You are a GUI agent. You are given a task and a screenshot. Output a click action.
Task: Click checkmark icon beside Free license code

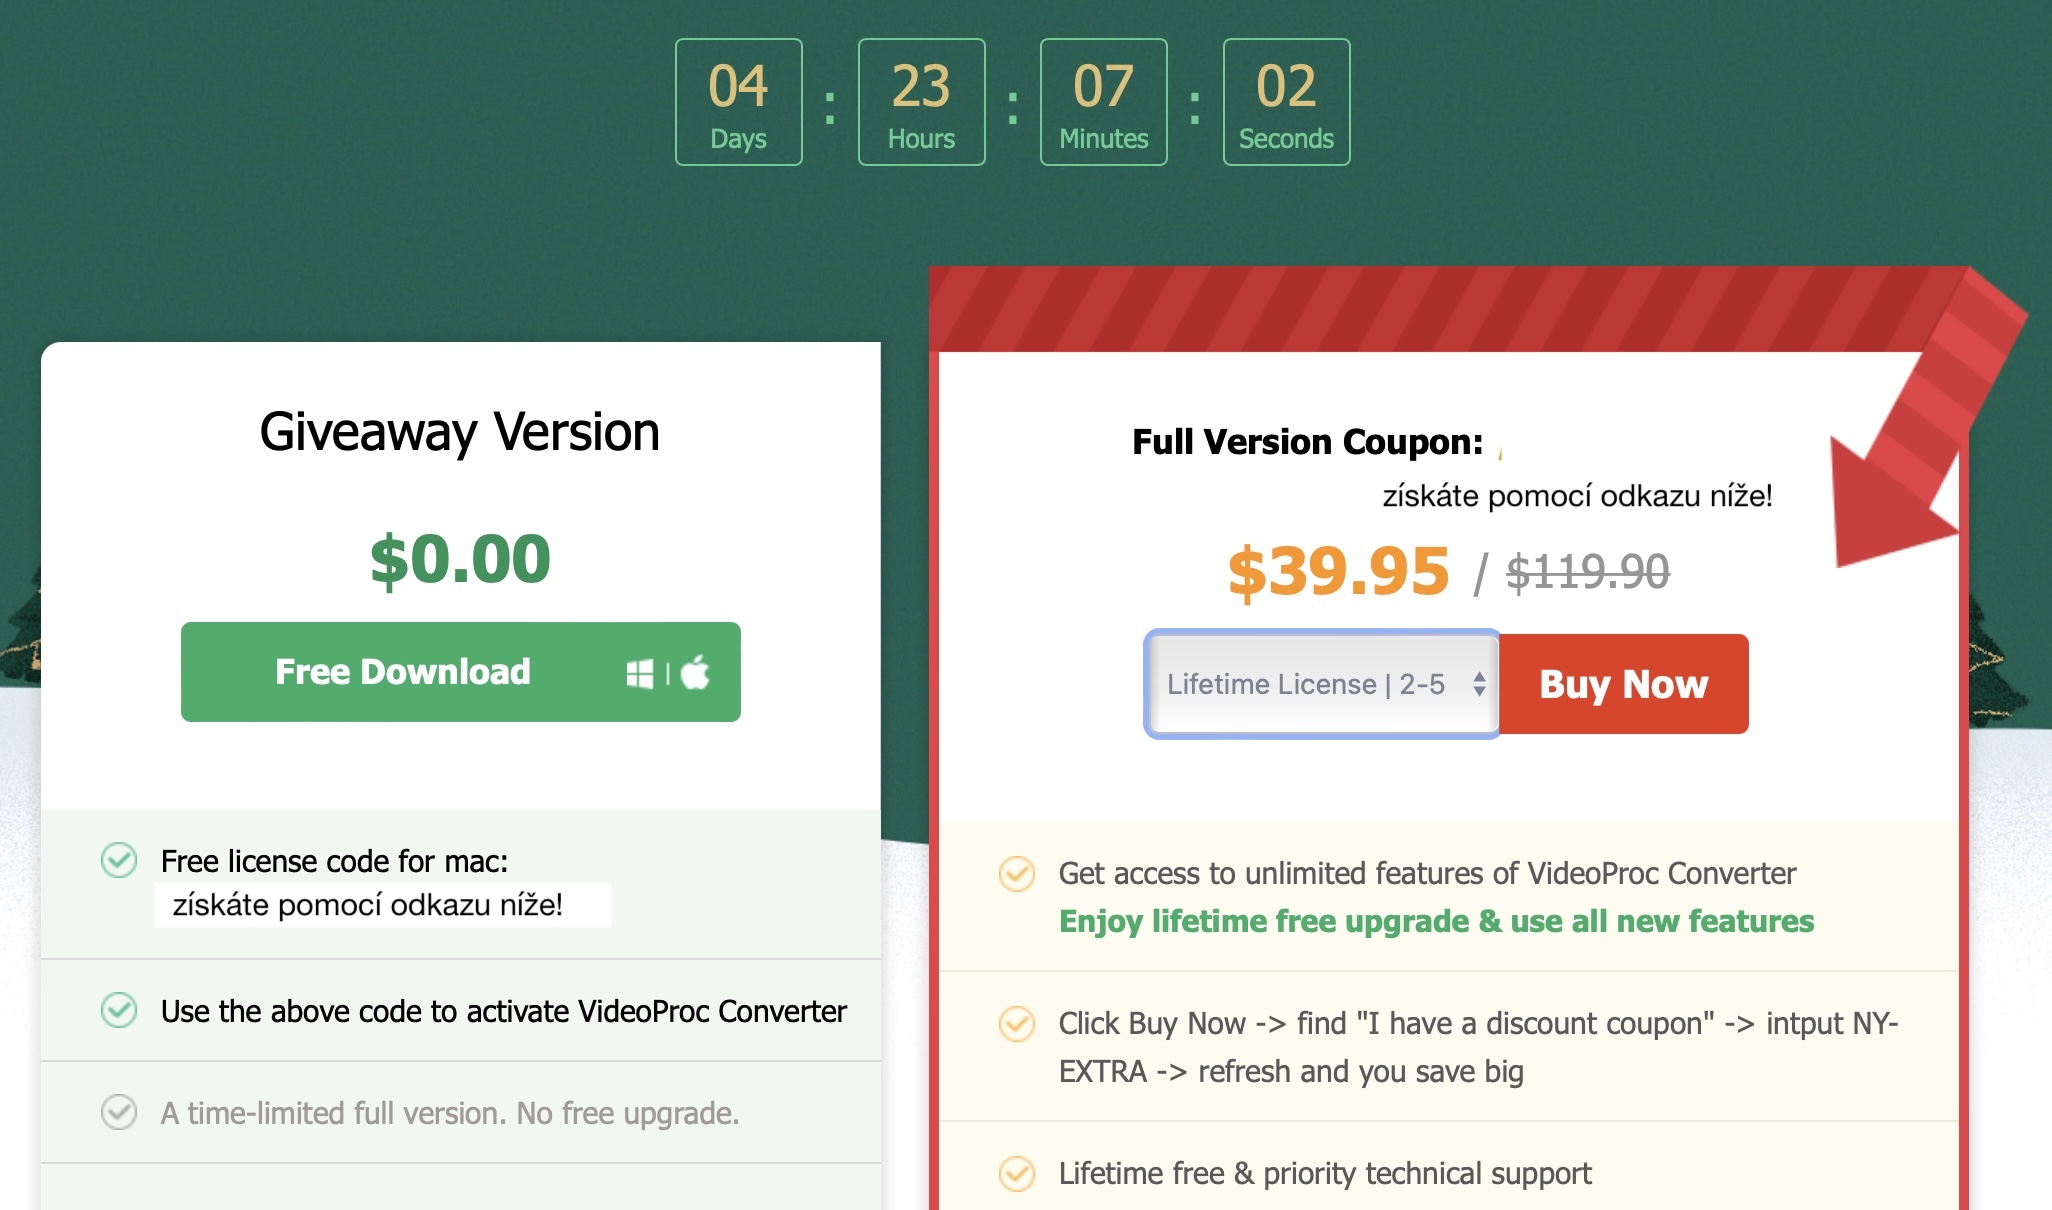[x=119, y=860]
